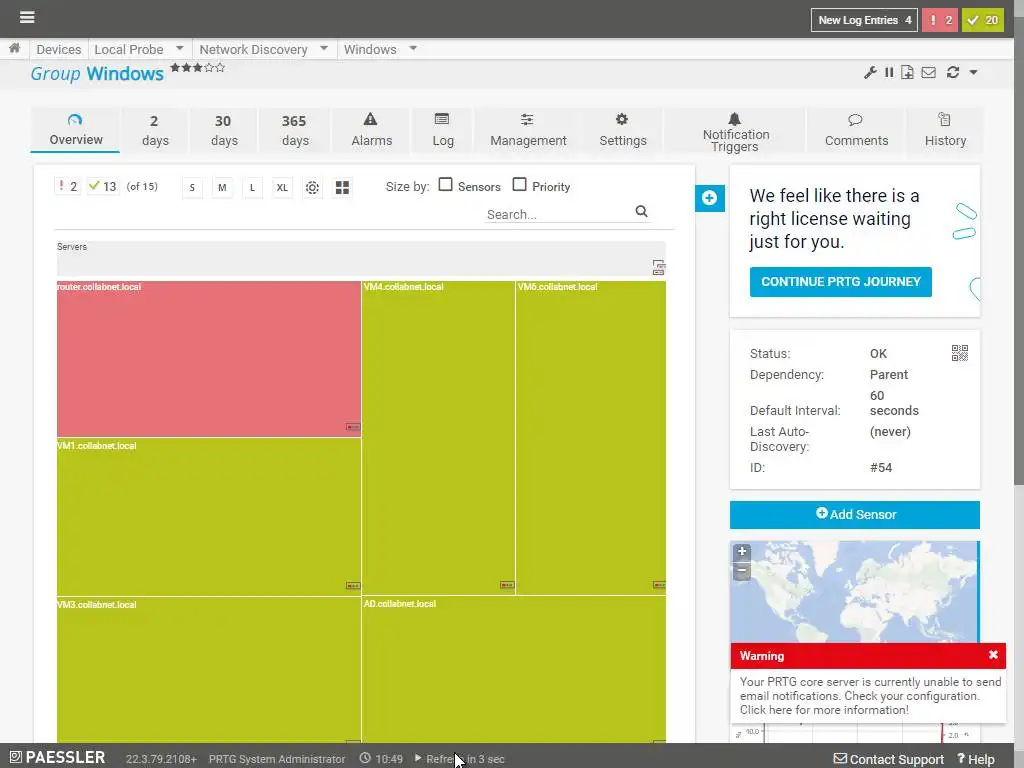This screenshot has width=1024, height=768.
Task: Select size M view
Action: (222, 187)
